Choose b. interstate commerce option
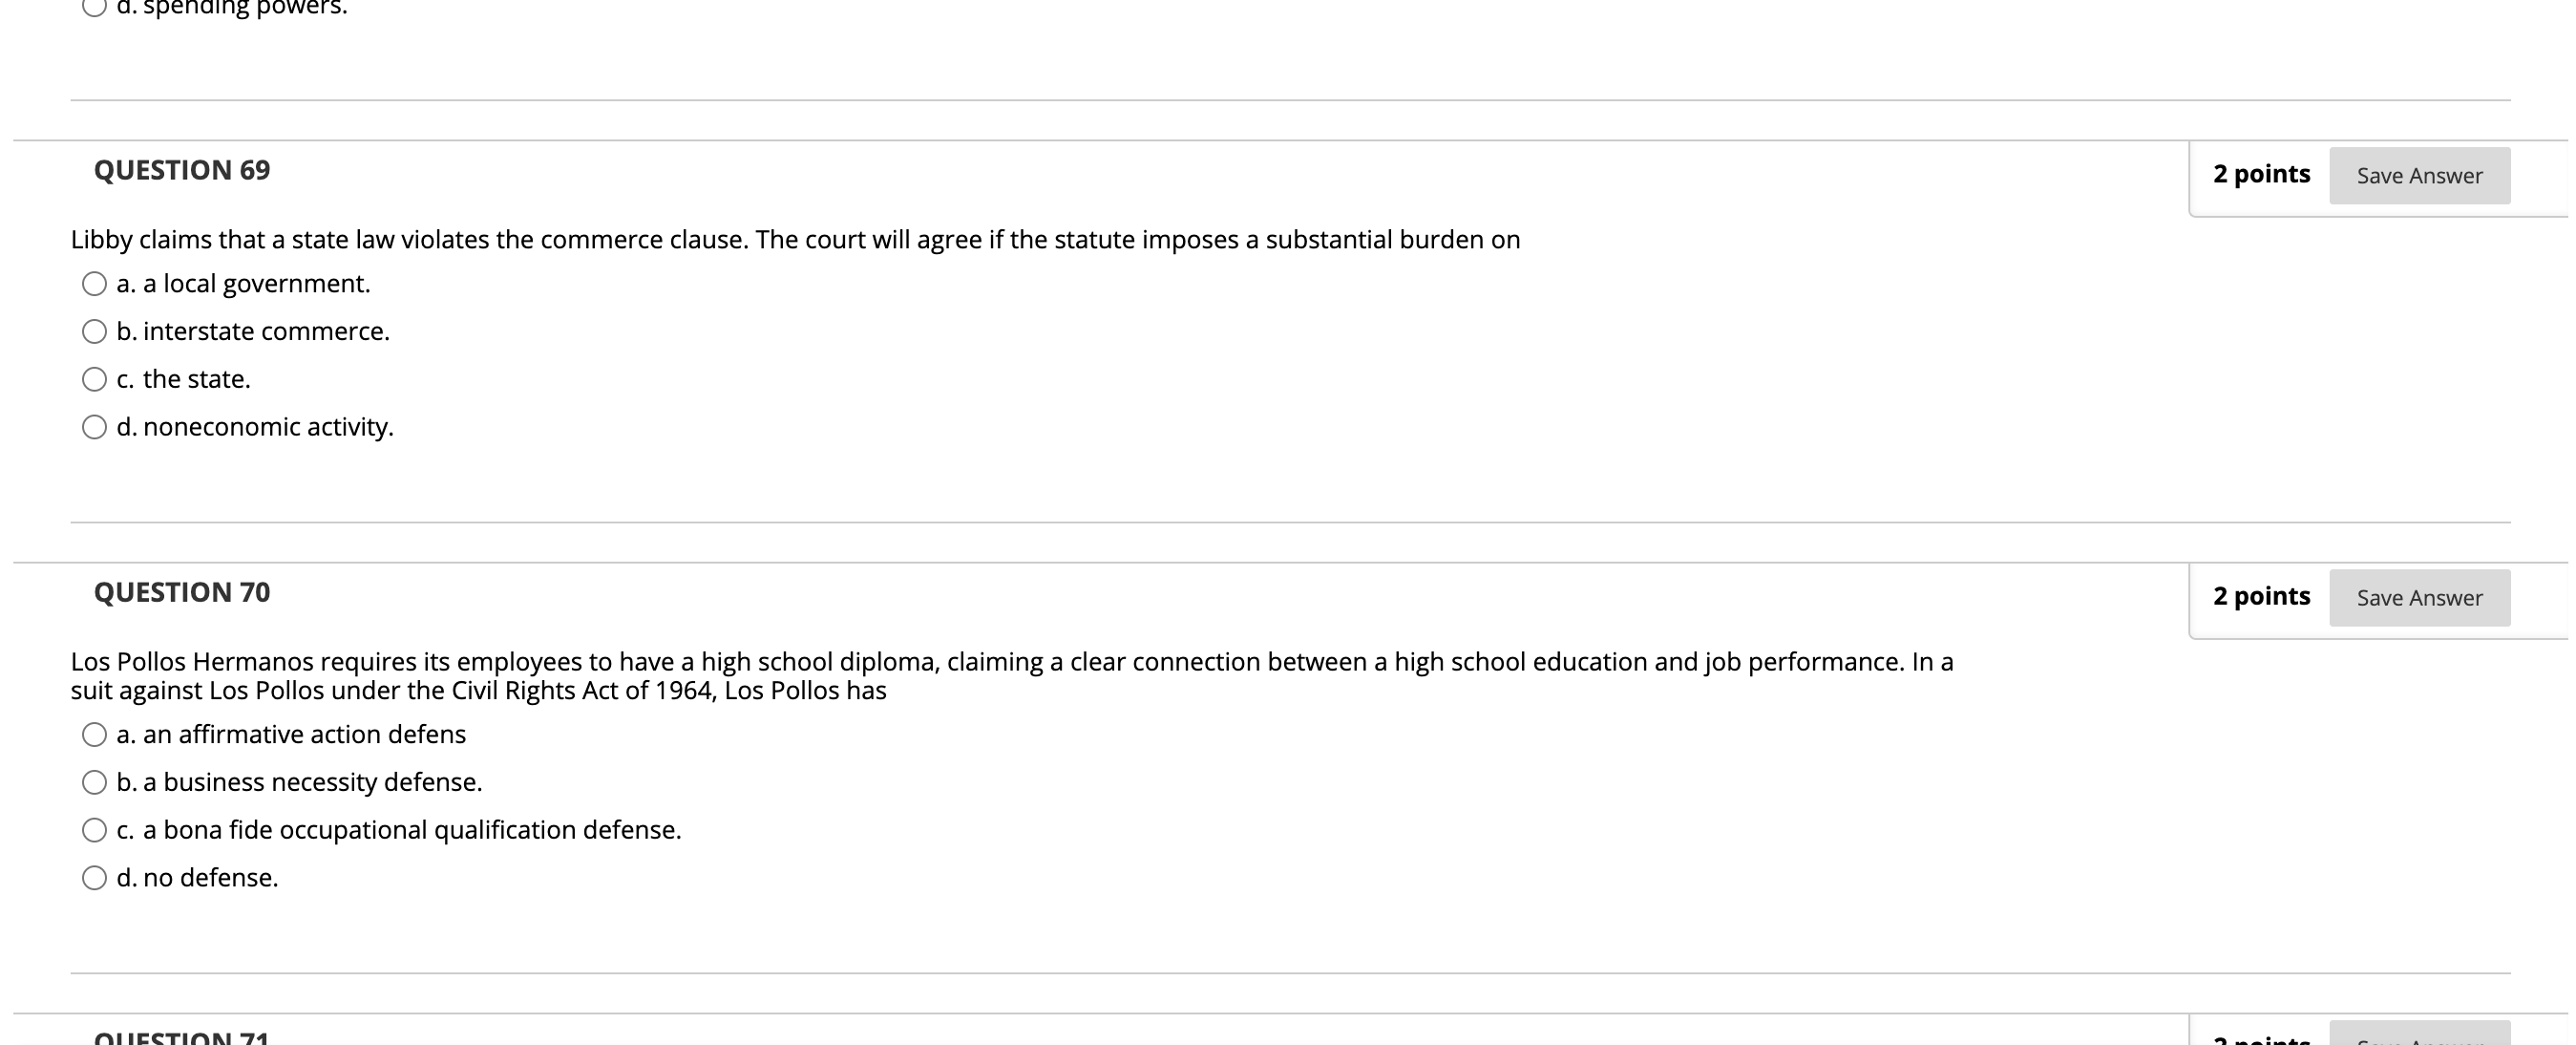This screenshot has height=1045, width=2576. coord(93,330)
